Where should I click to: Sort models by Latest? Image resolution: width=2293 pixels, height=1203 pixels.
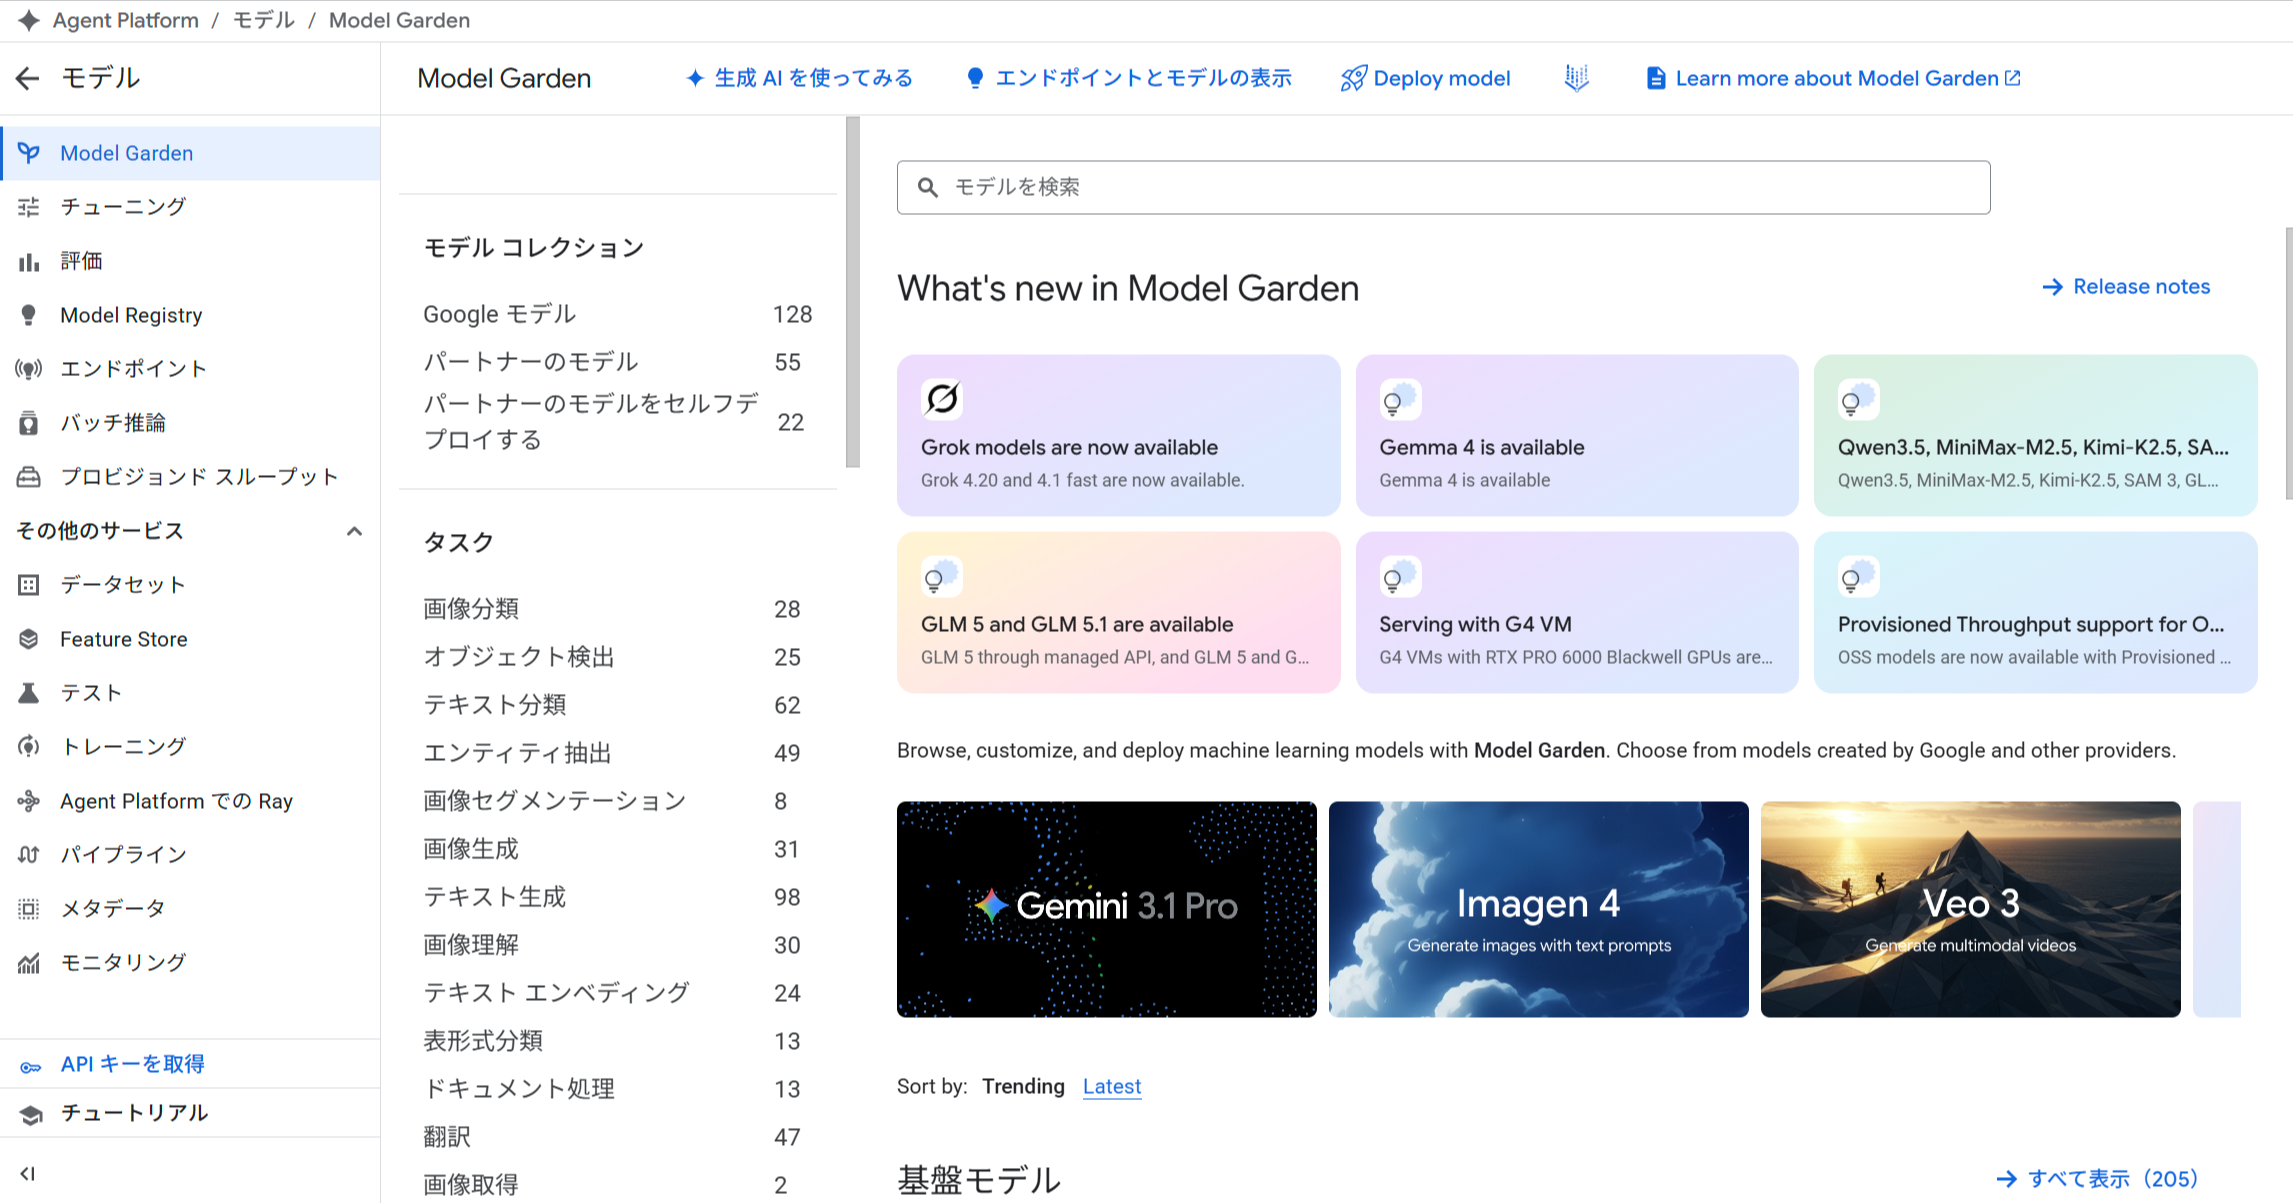1111,1086
